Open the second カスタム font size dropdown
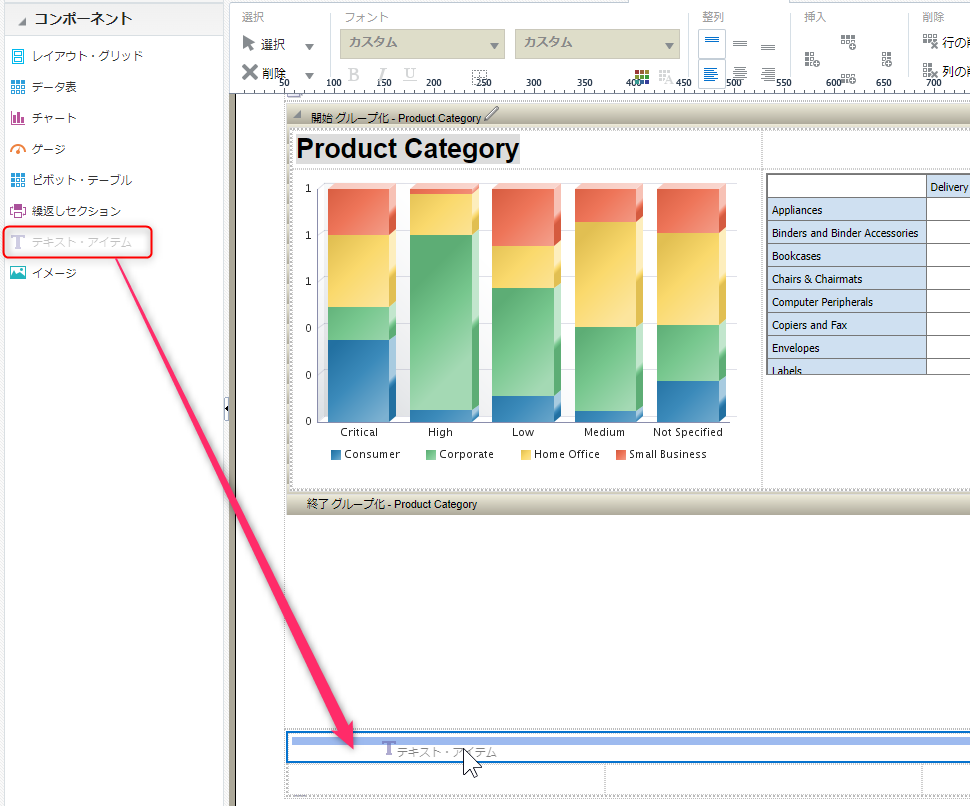Viewport: 970px width, 806px height. coord(597,44)
